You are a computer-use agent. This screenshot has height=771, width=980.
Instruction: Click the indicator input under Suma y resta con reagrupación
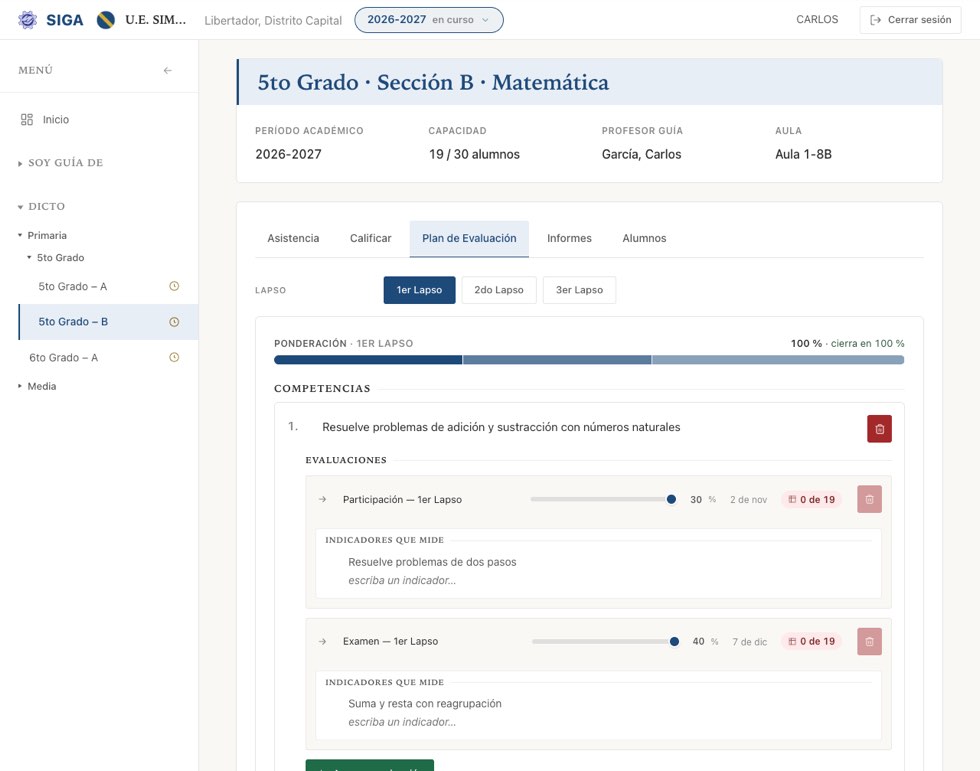402,722
